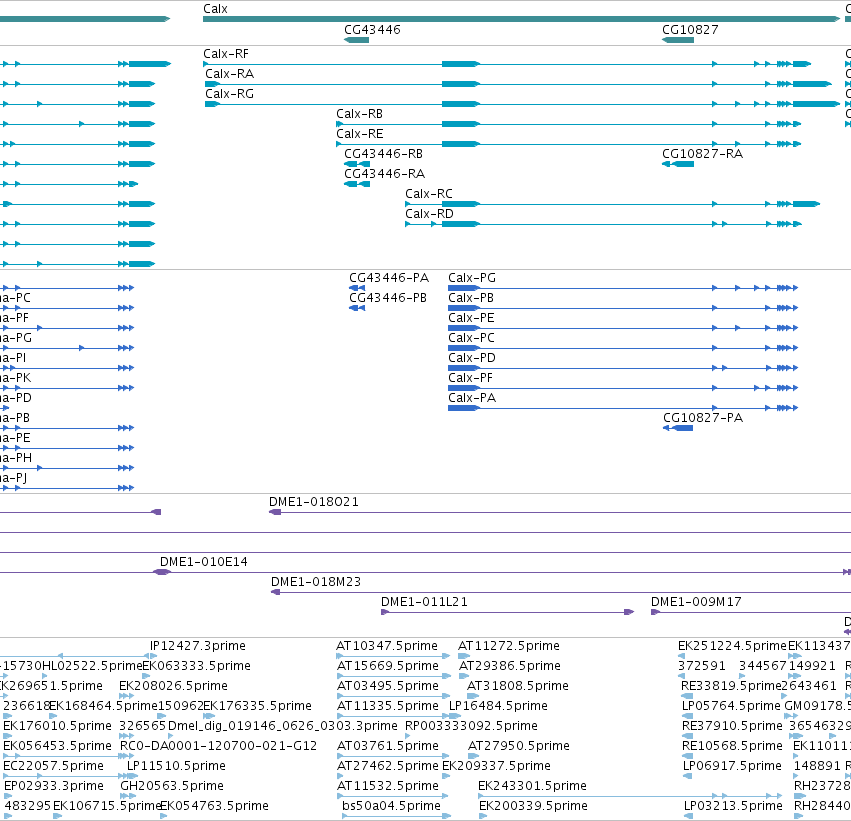Click the AT31808.5prime EST label

point(518,686)
